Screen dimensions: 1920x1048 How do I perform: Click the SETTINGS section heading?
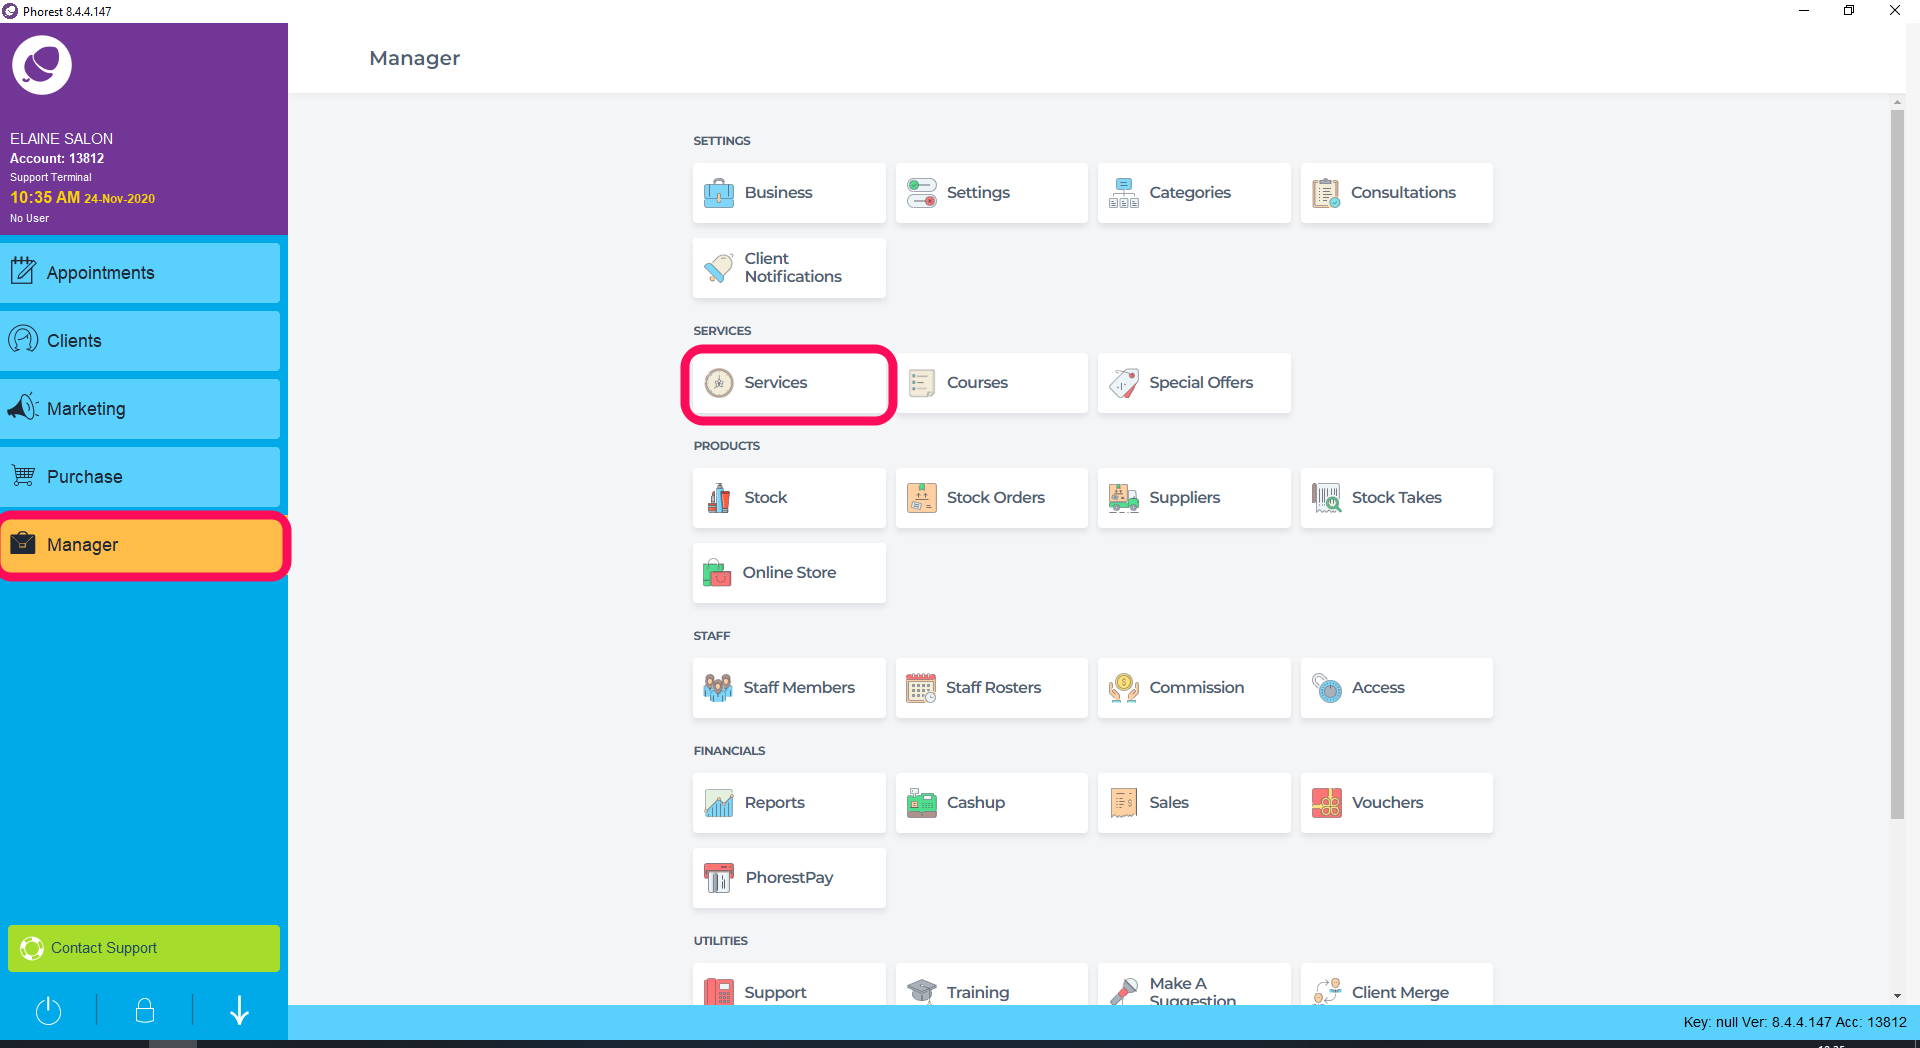(x=722, y=141)
